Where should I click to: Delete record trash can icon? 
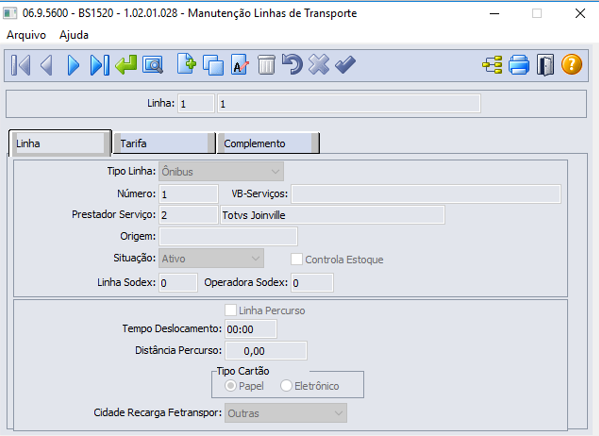coord(266,65)
